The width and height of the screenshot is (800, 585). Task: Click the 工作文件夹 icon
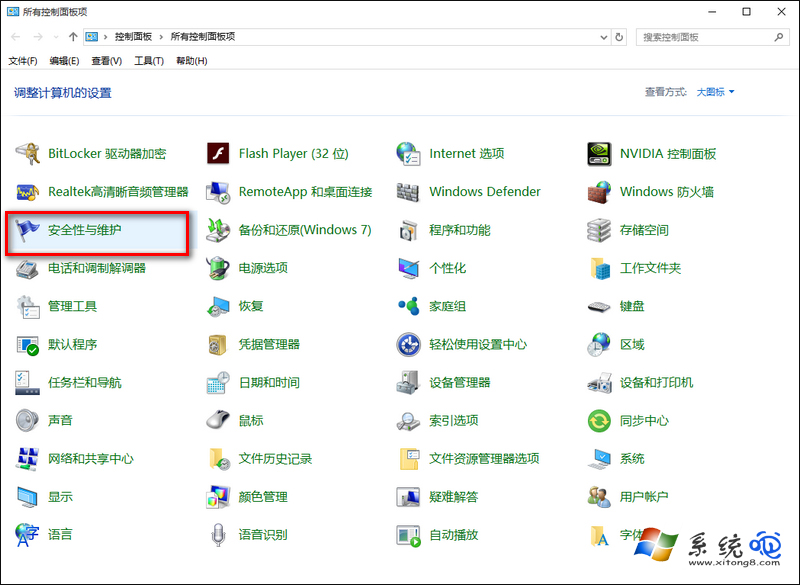(599, 268)
